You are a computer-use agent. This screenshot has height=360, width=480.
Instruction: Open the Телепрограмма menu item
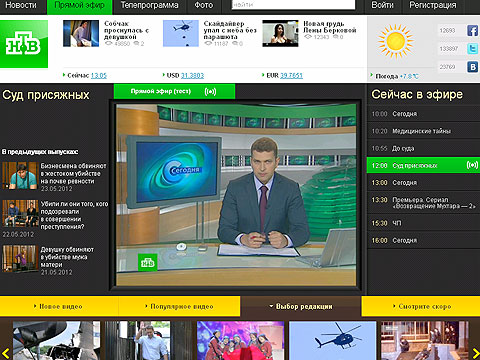(149, 5)
